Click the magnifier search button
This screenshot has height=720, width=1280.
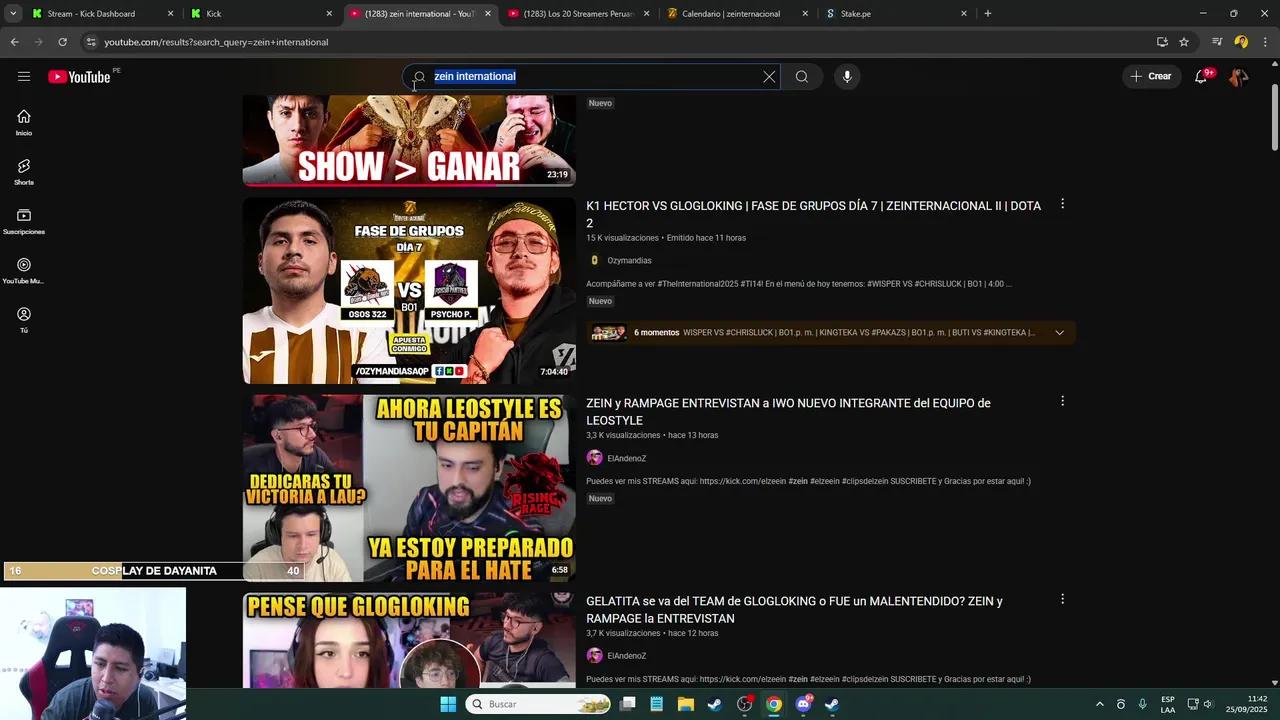coord(802,77)
